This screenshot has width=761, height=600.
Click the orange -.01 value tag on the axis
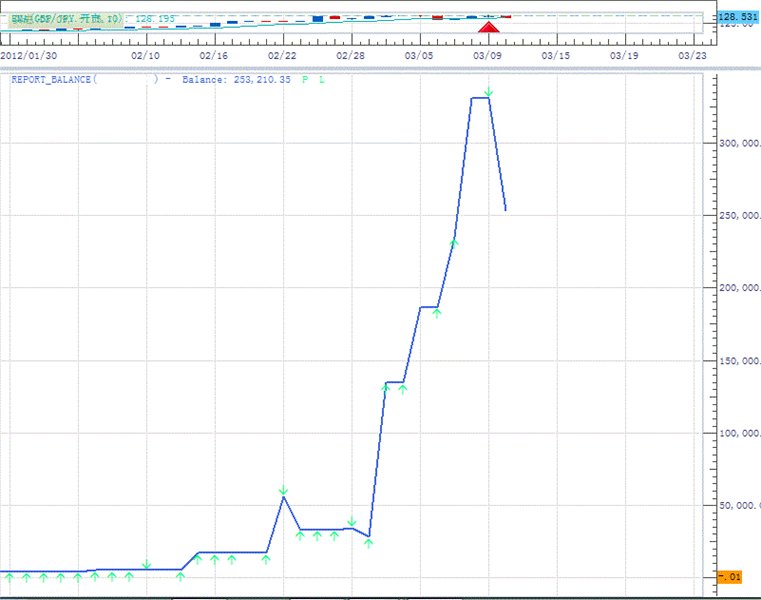coord(729,577)
